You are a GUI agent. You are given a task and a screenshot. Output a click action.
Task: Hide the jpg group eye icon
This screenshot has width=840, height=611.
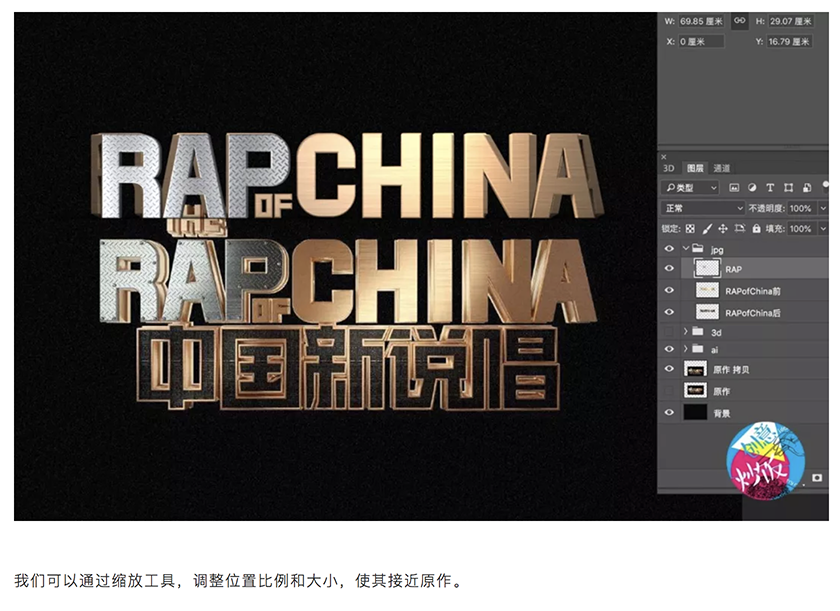[x=669, y=249]
